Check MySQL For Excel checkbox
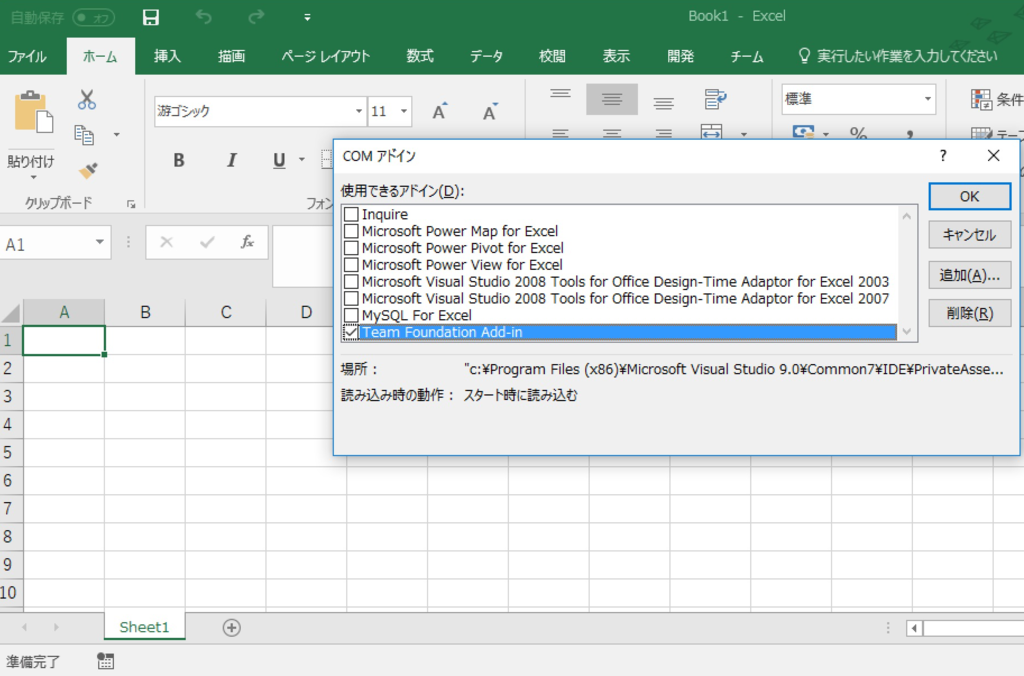1024x676 pixels. [x=351, y=315]
